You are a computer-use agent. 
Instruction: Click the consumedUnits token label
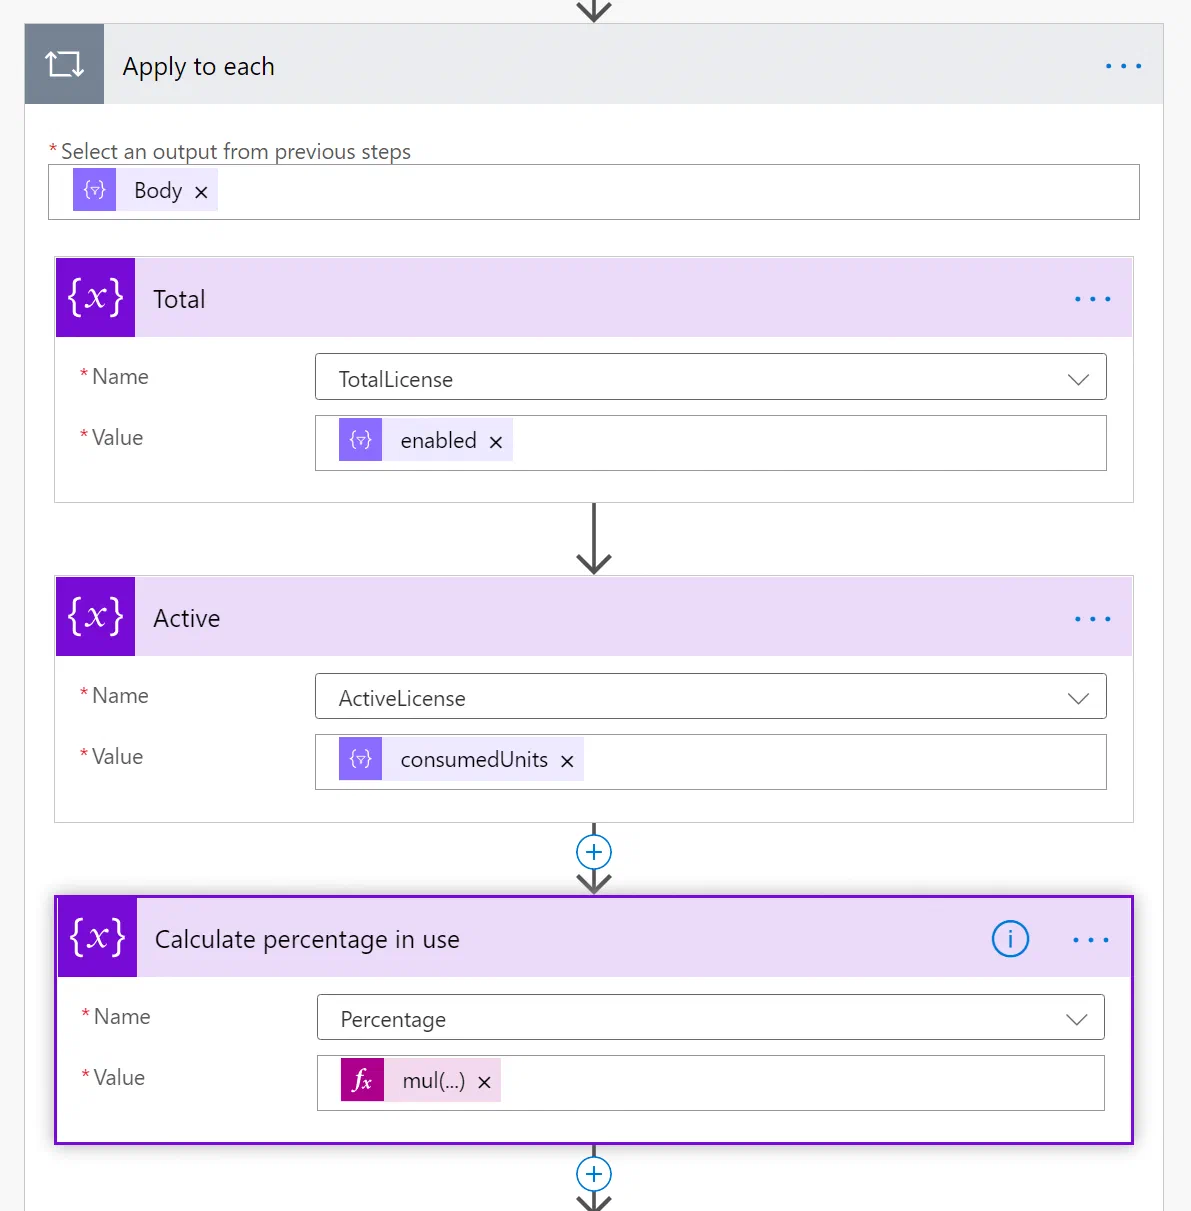[474, 760]
